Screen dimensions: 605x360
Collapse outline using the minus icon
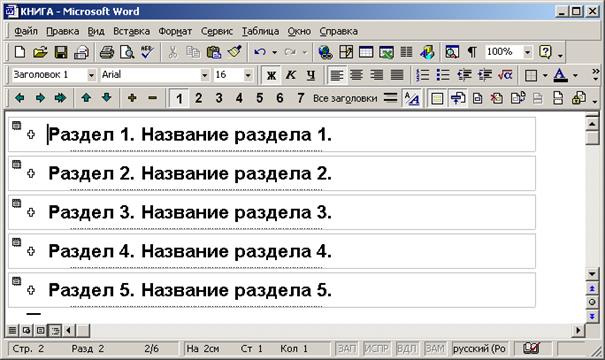pyautogui.click(x=152, y=98)
